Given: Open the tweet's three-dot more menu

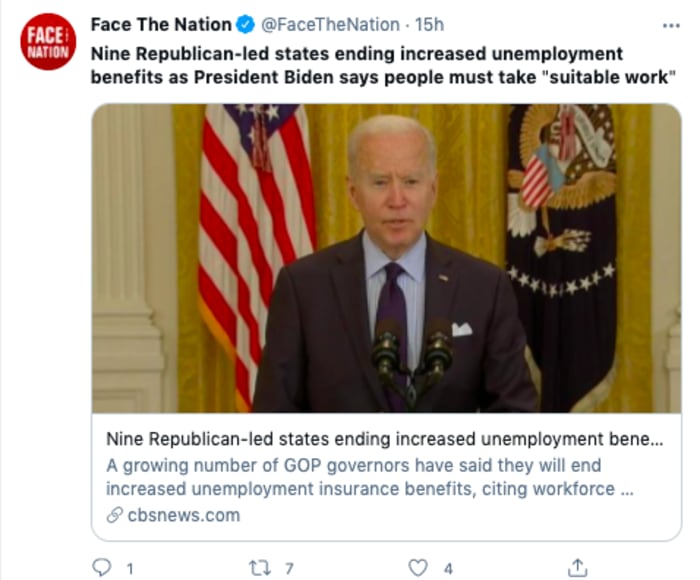Looking at the screenshot, I should tap(670, 24).
